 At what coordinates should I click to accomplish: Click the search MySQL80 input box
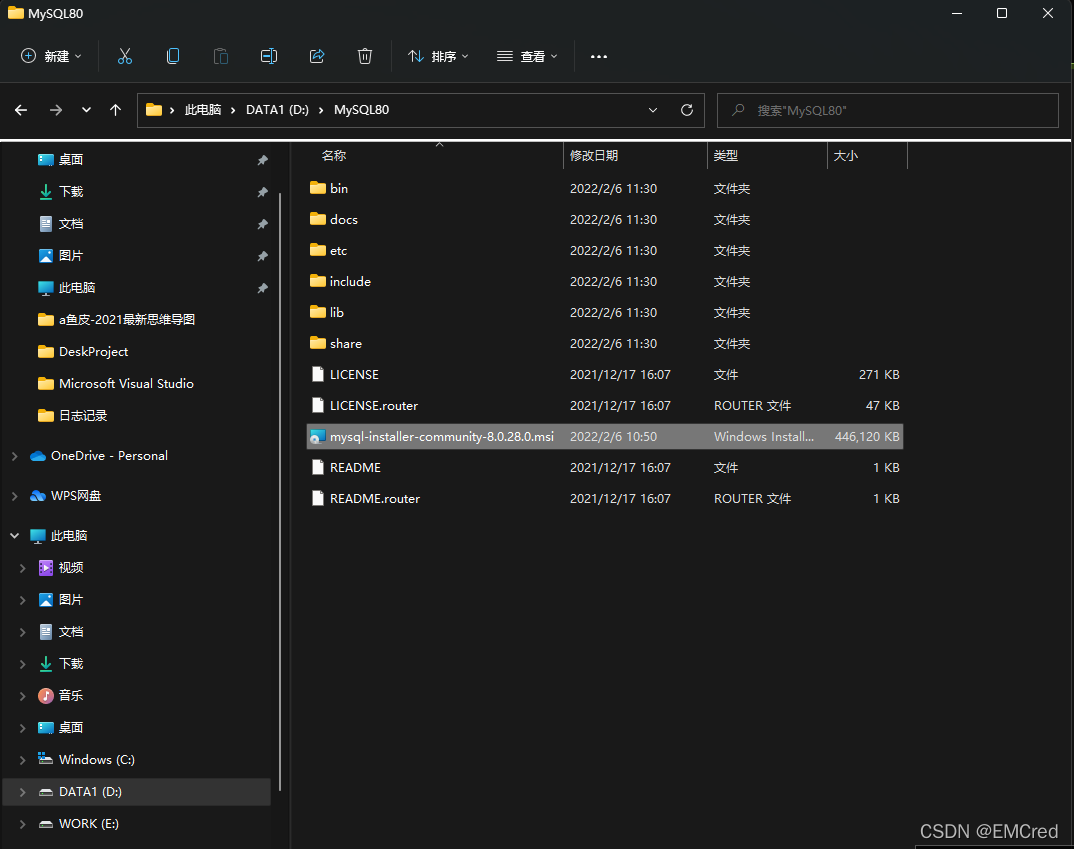click(888, 110)
